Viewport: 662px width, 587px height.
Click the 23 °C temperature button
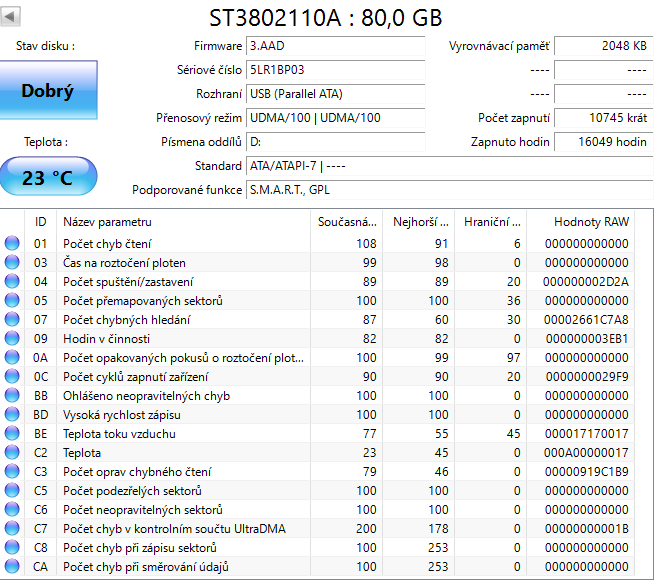(48, 177)
